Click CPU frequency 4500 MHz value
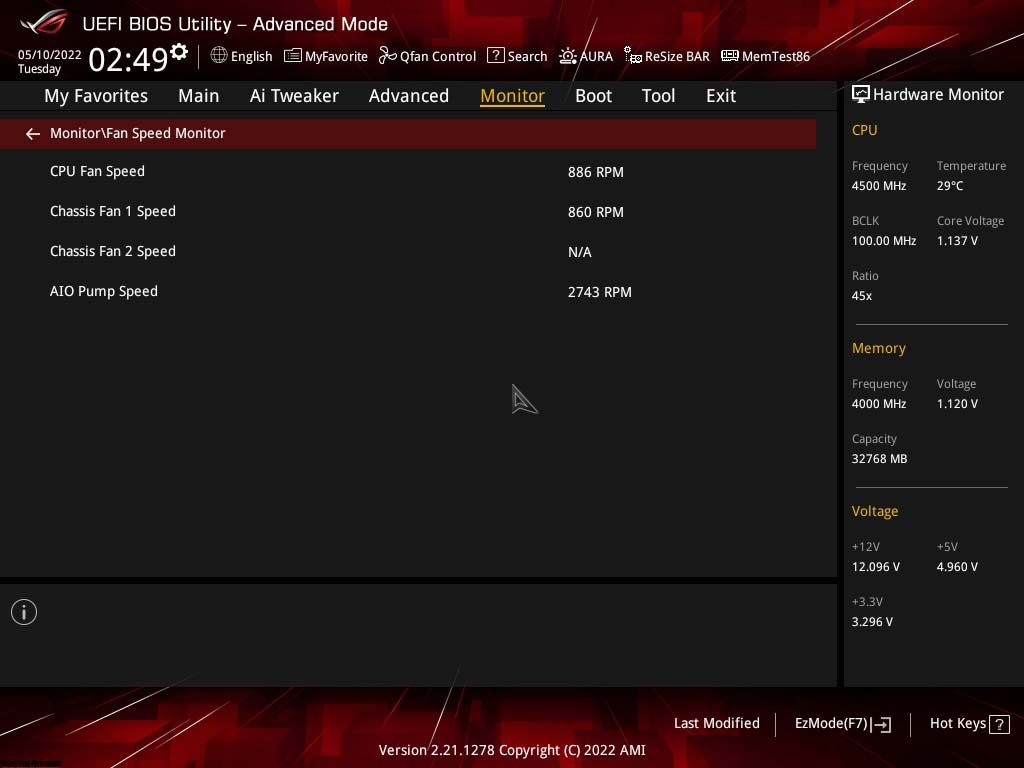Viewport: 1024px width, 768px height. pos(878,186)
